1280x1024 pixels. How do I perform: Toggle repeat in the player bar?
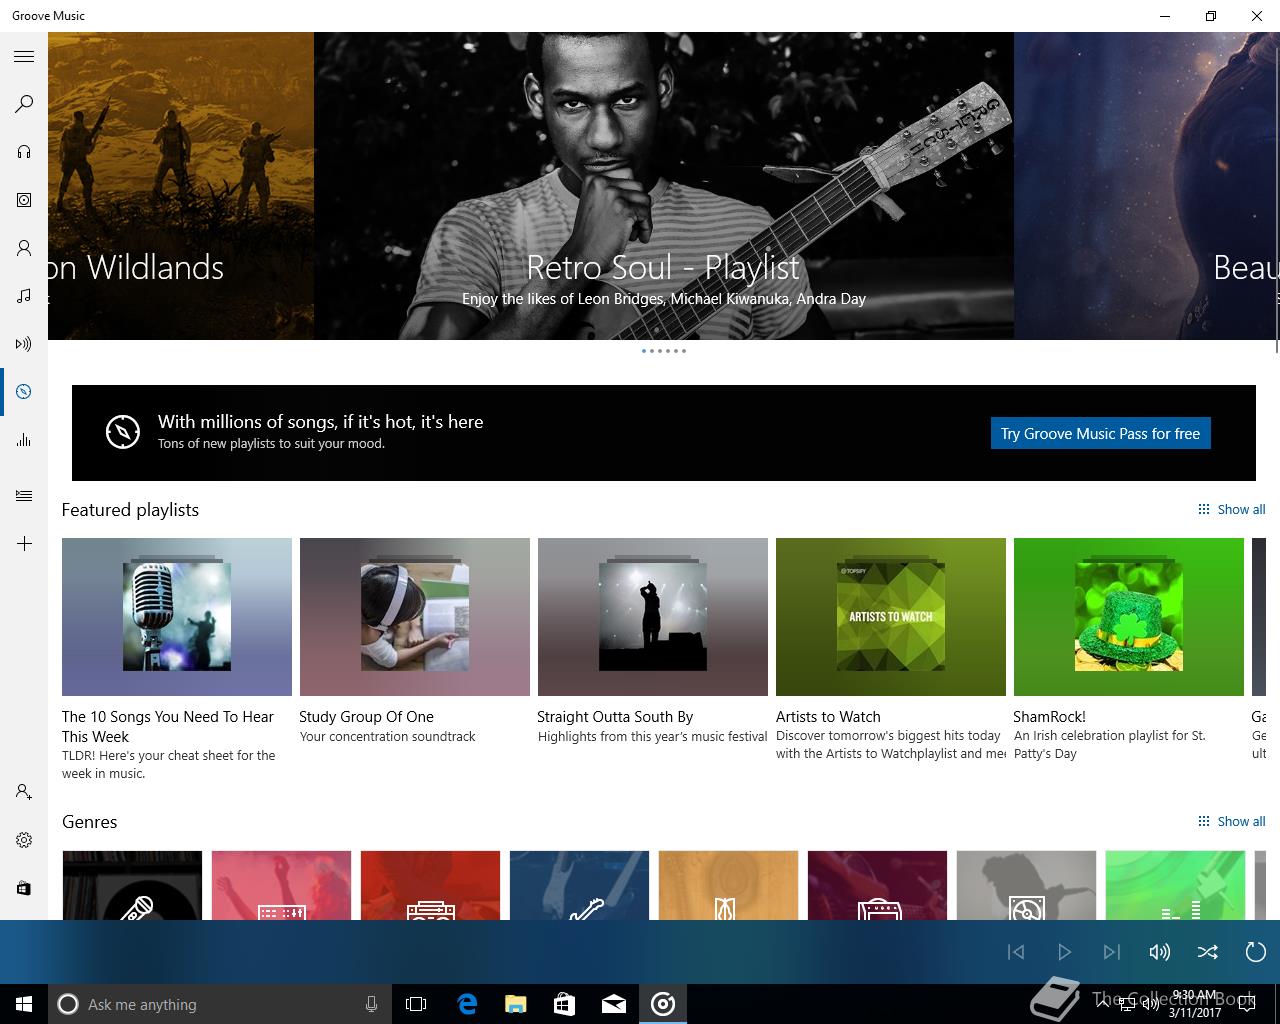(x=1256, y=952)
